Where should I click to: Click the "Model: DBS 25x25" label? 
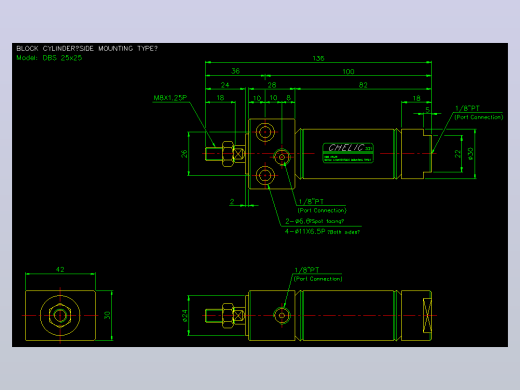(x=49, y=58)
